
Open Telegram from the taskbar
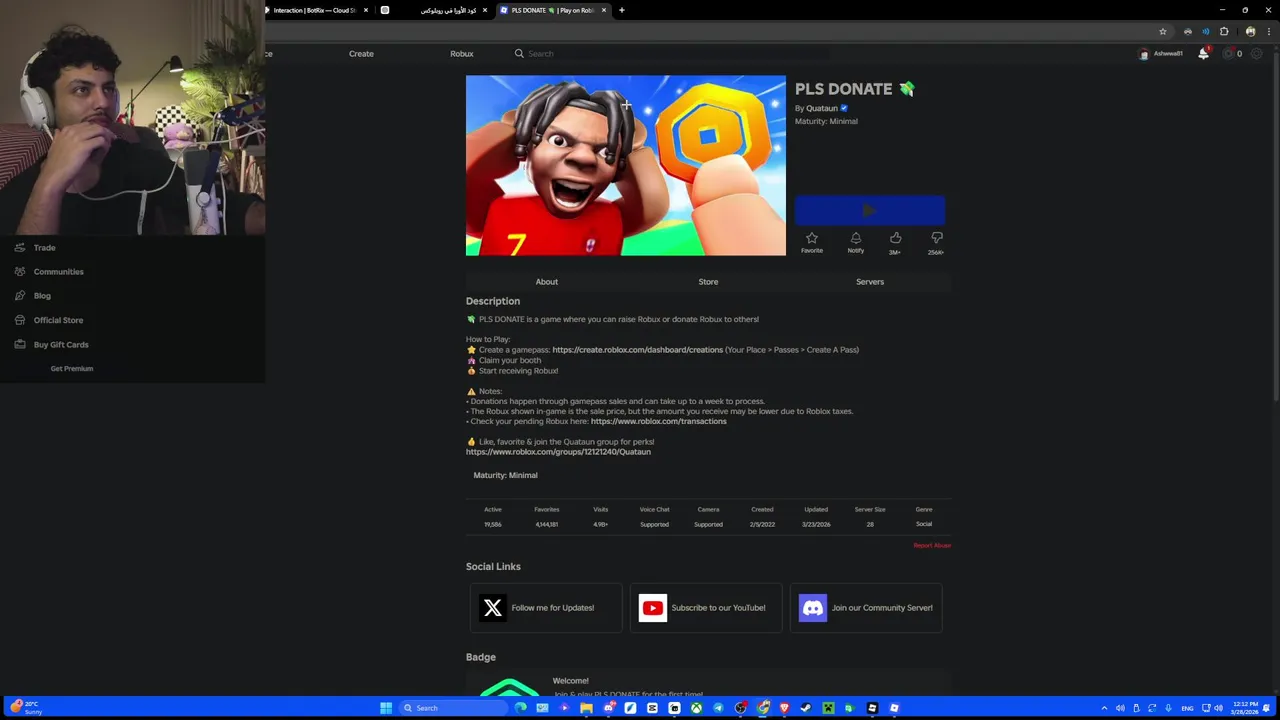click(x=718, y=708)
